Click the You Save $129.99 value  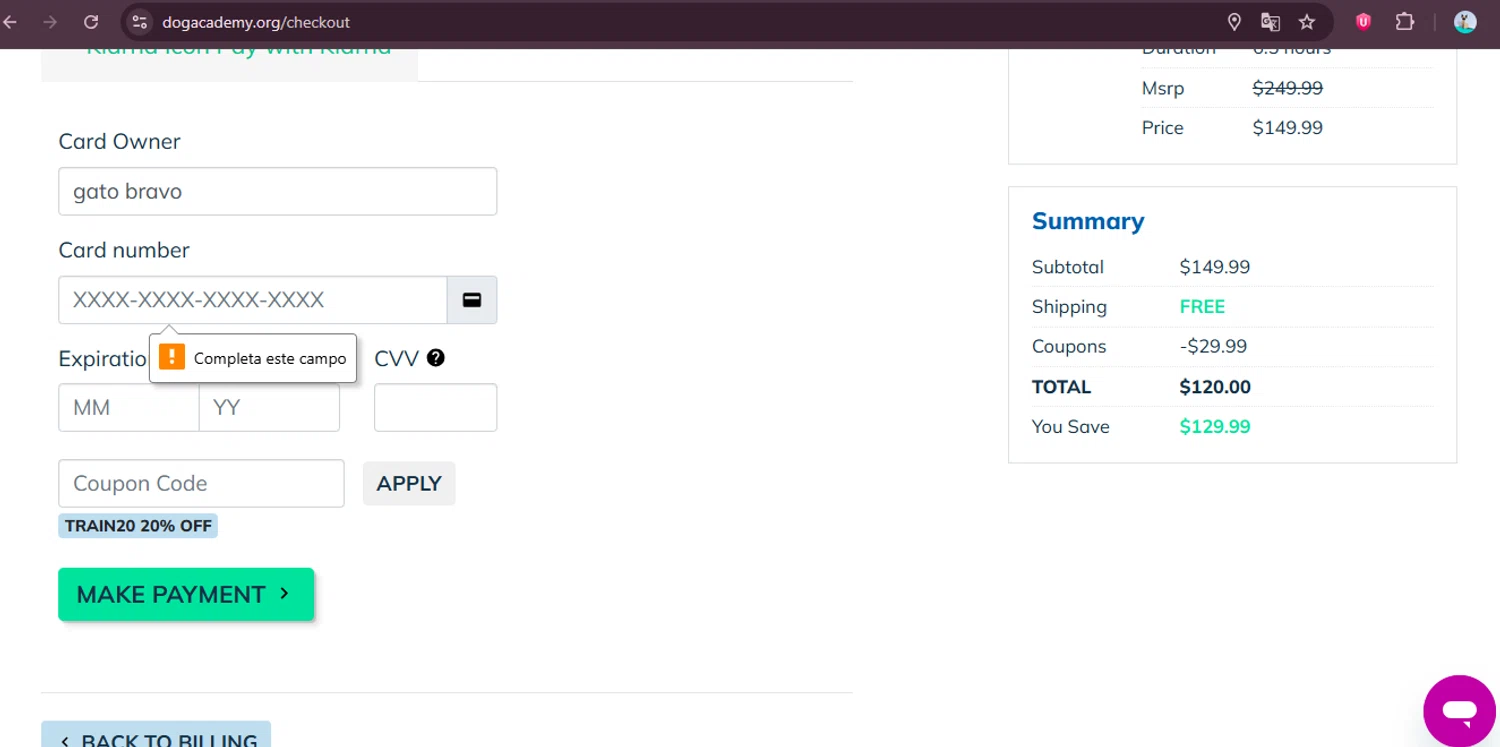point(1215,427)
